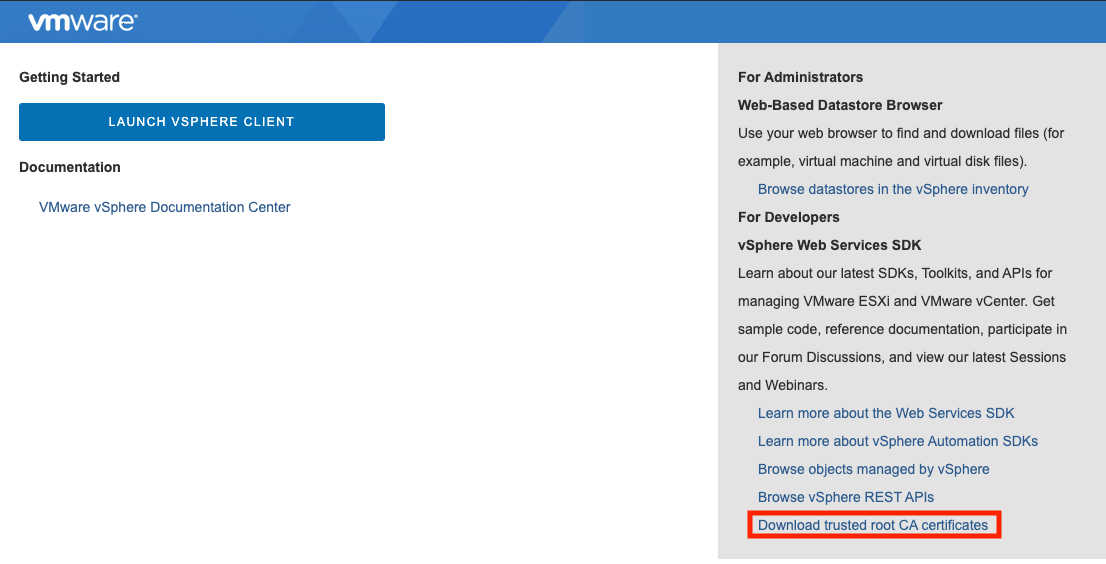Viewport: 1106px width, 564px height.
Task: Click the VMware logo in header
Action: point(83,22)
